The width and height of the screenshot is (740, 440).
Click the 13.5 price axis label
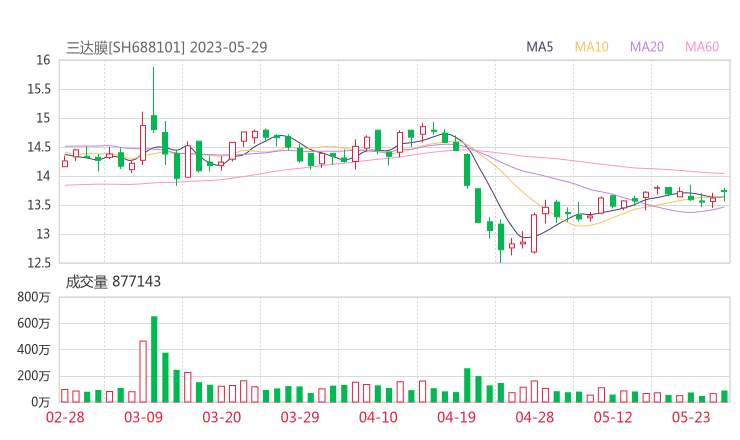(x=39, y=205)
